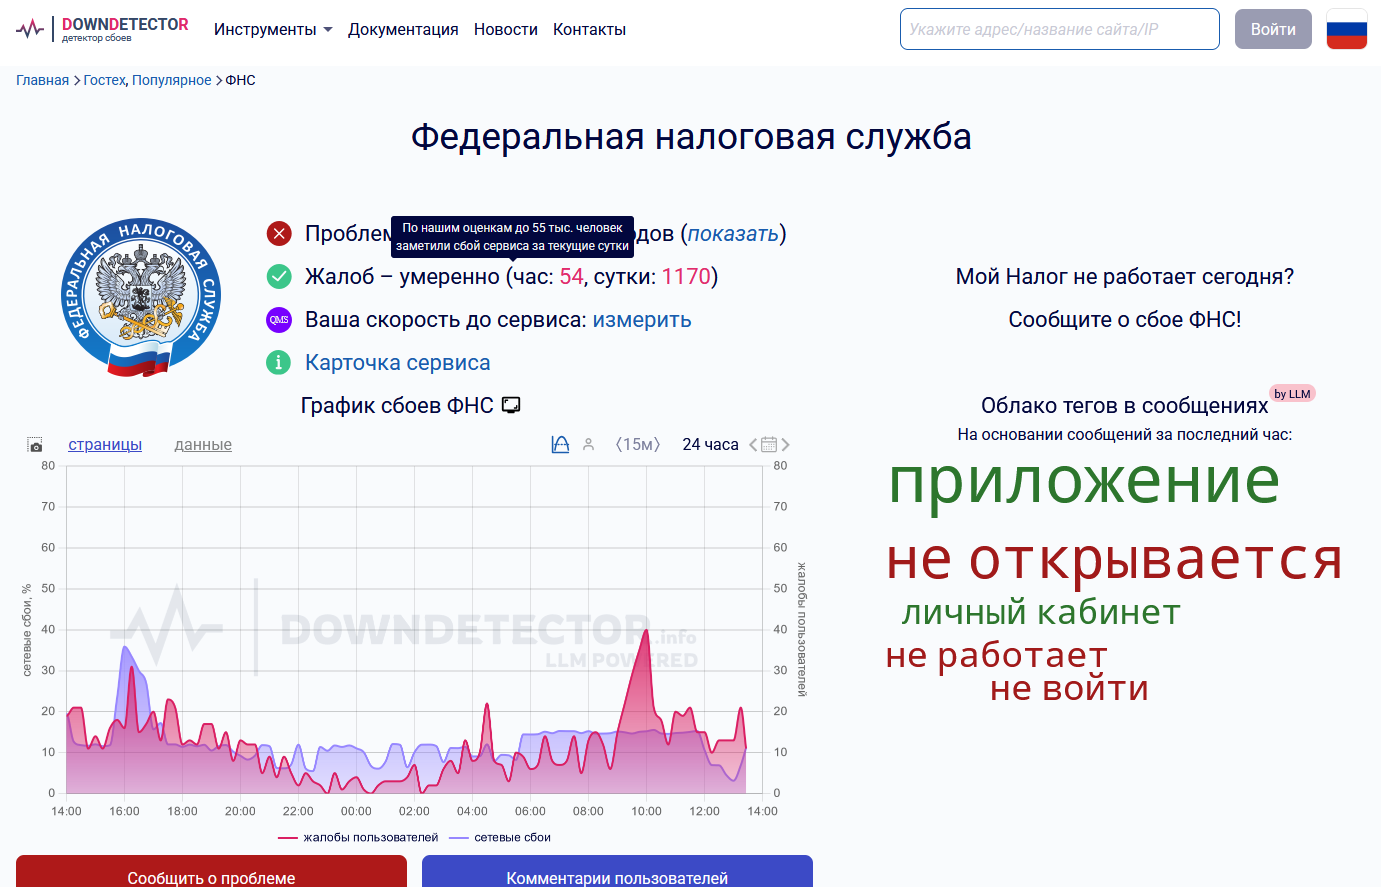Open the Документация menu item

[x=403, y=30]
